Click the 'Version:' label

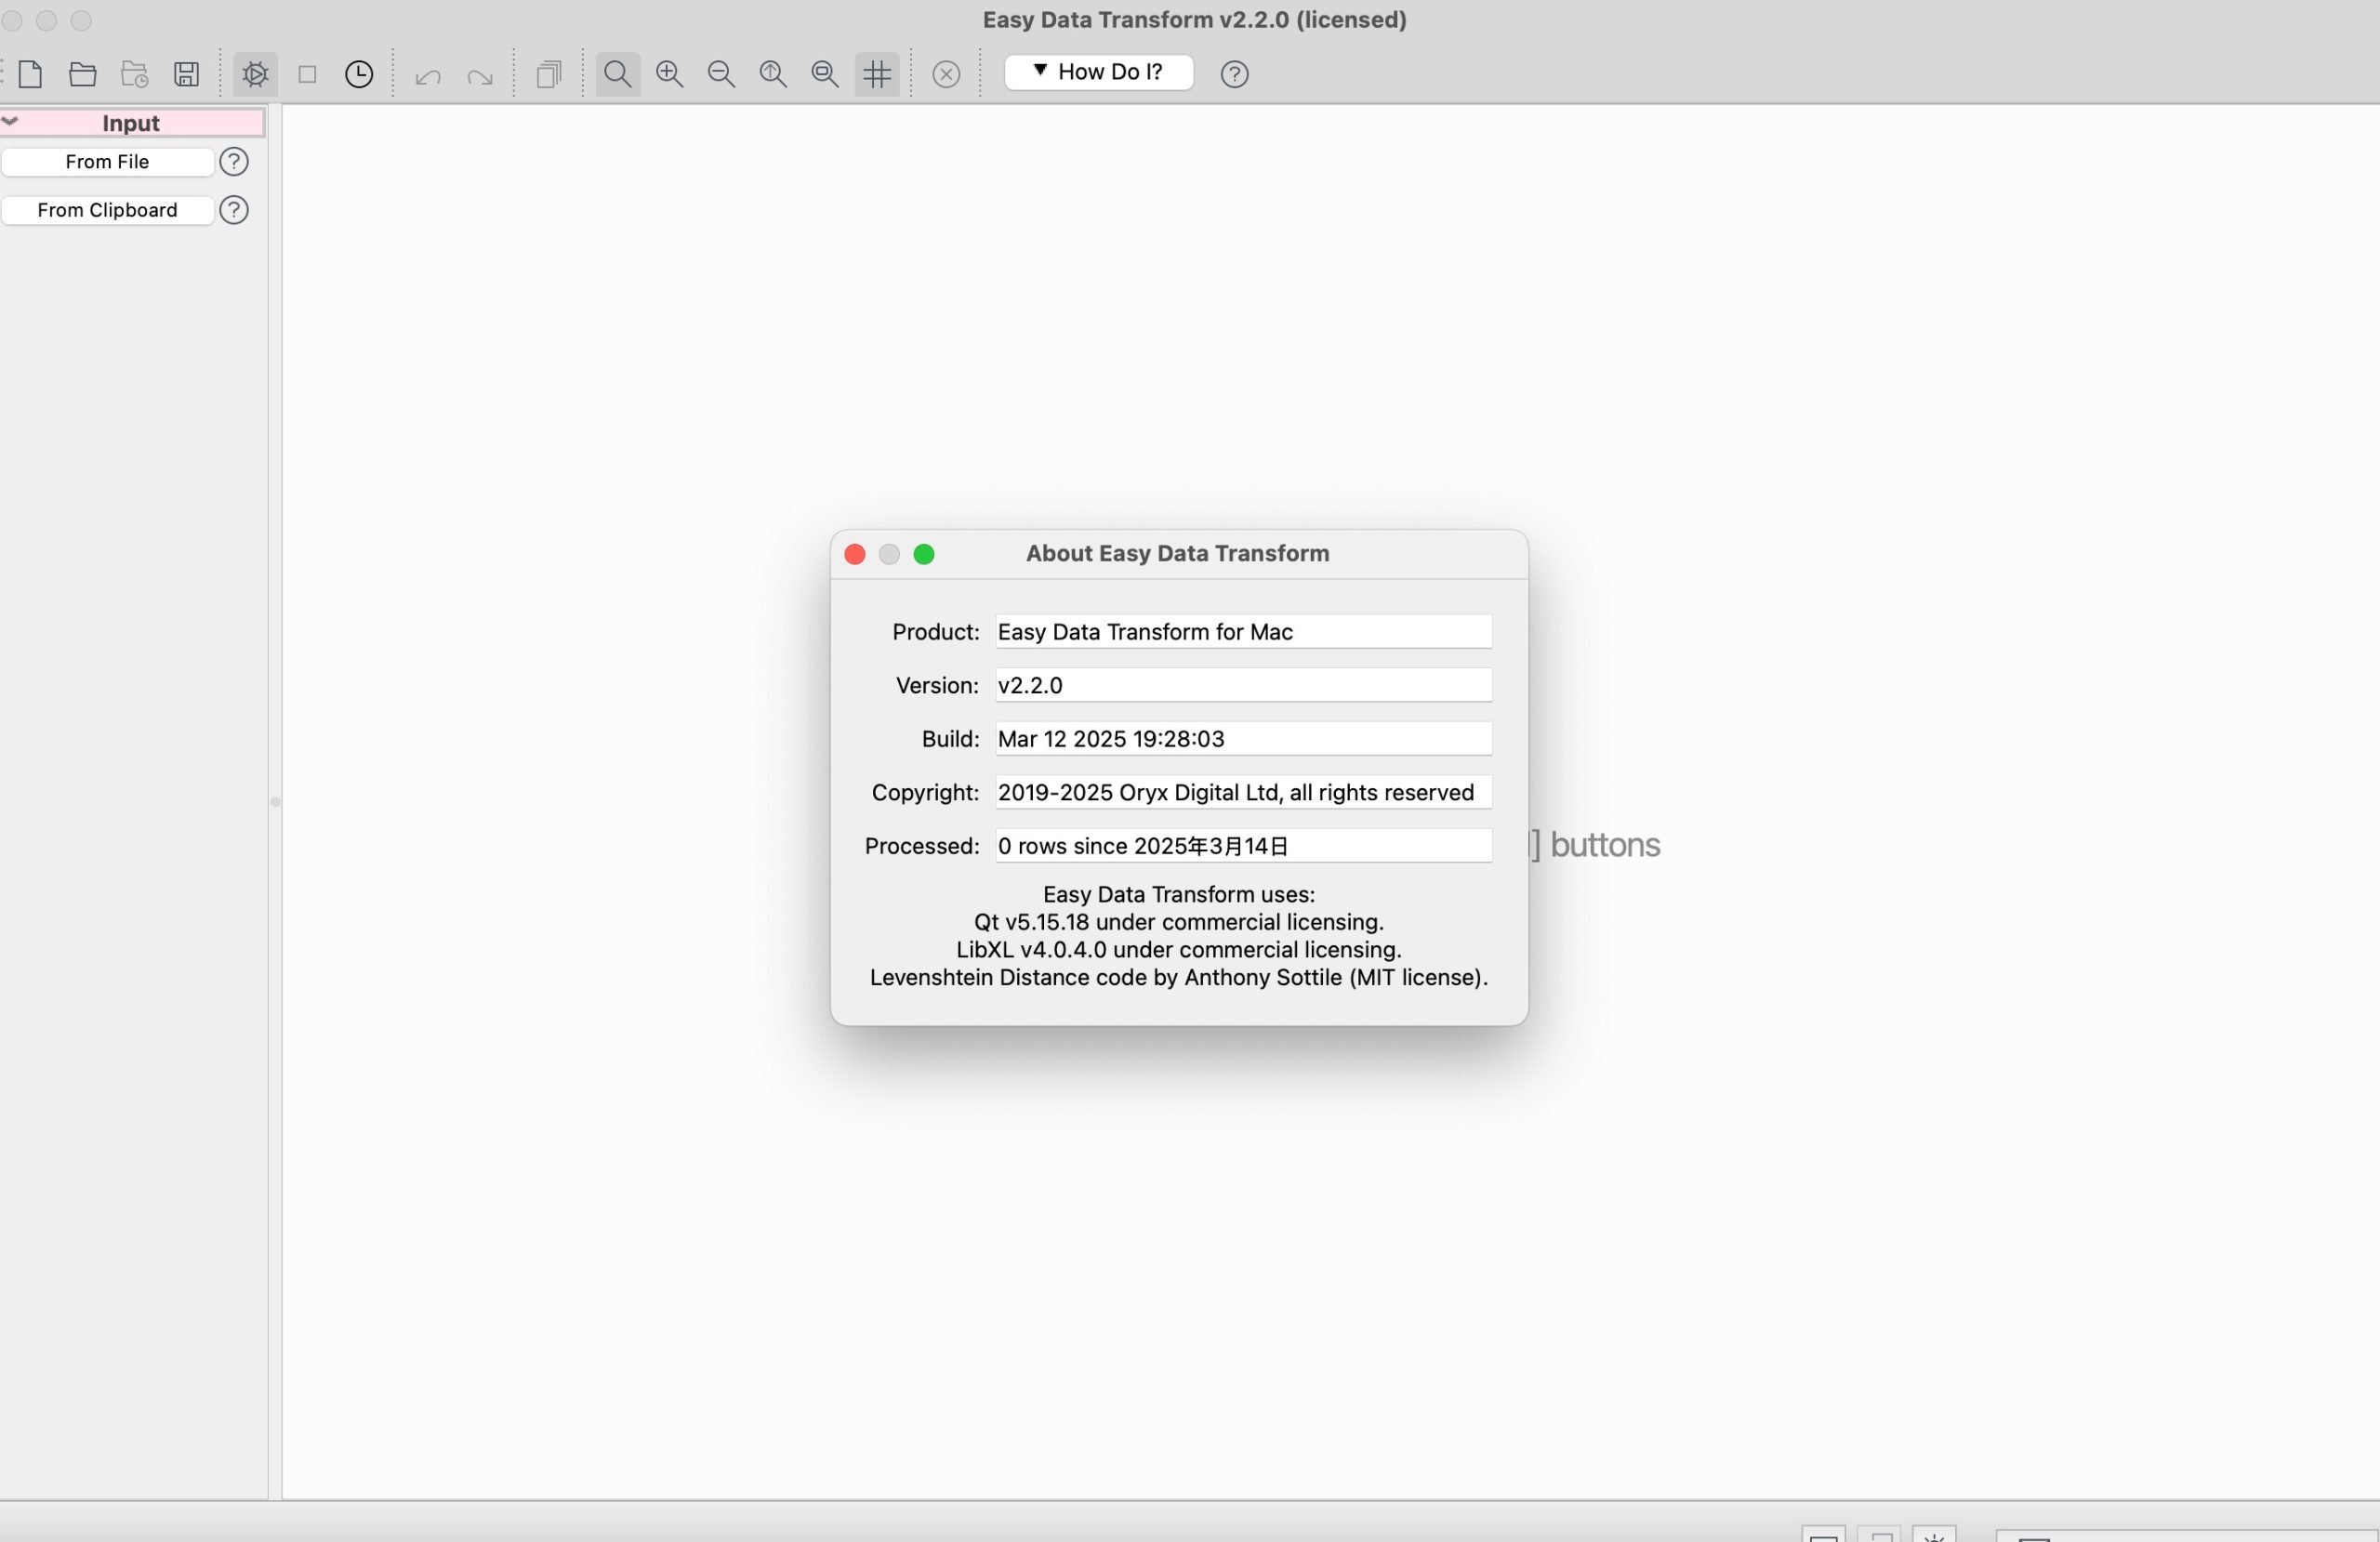point(937,686)
